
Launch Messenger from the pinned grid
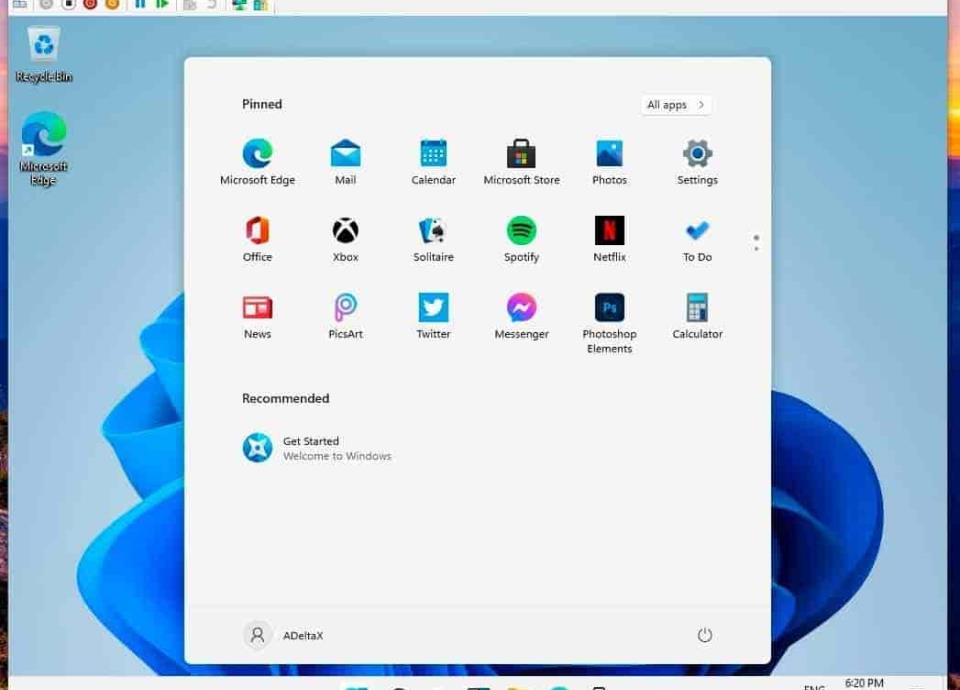(521, 308)
